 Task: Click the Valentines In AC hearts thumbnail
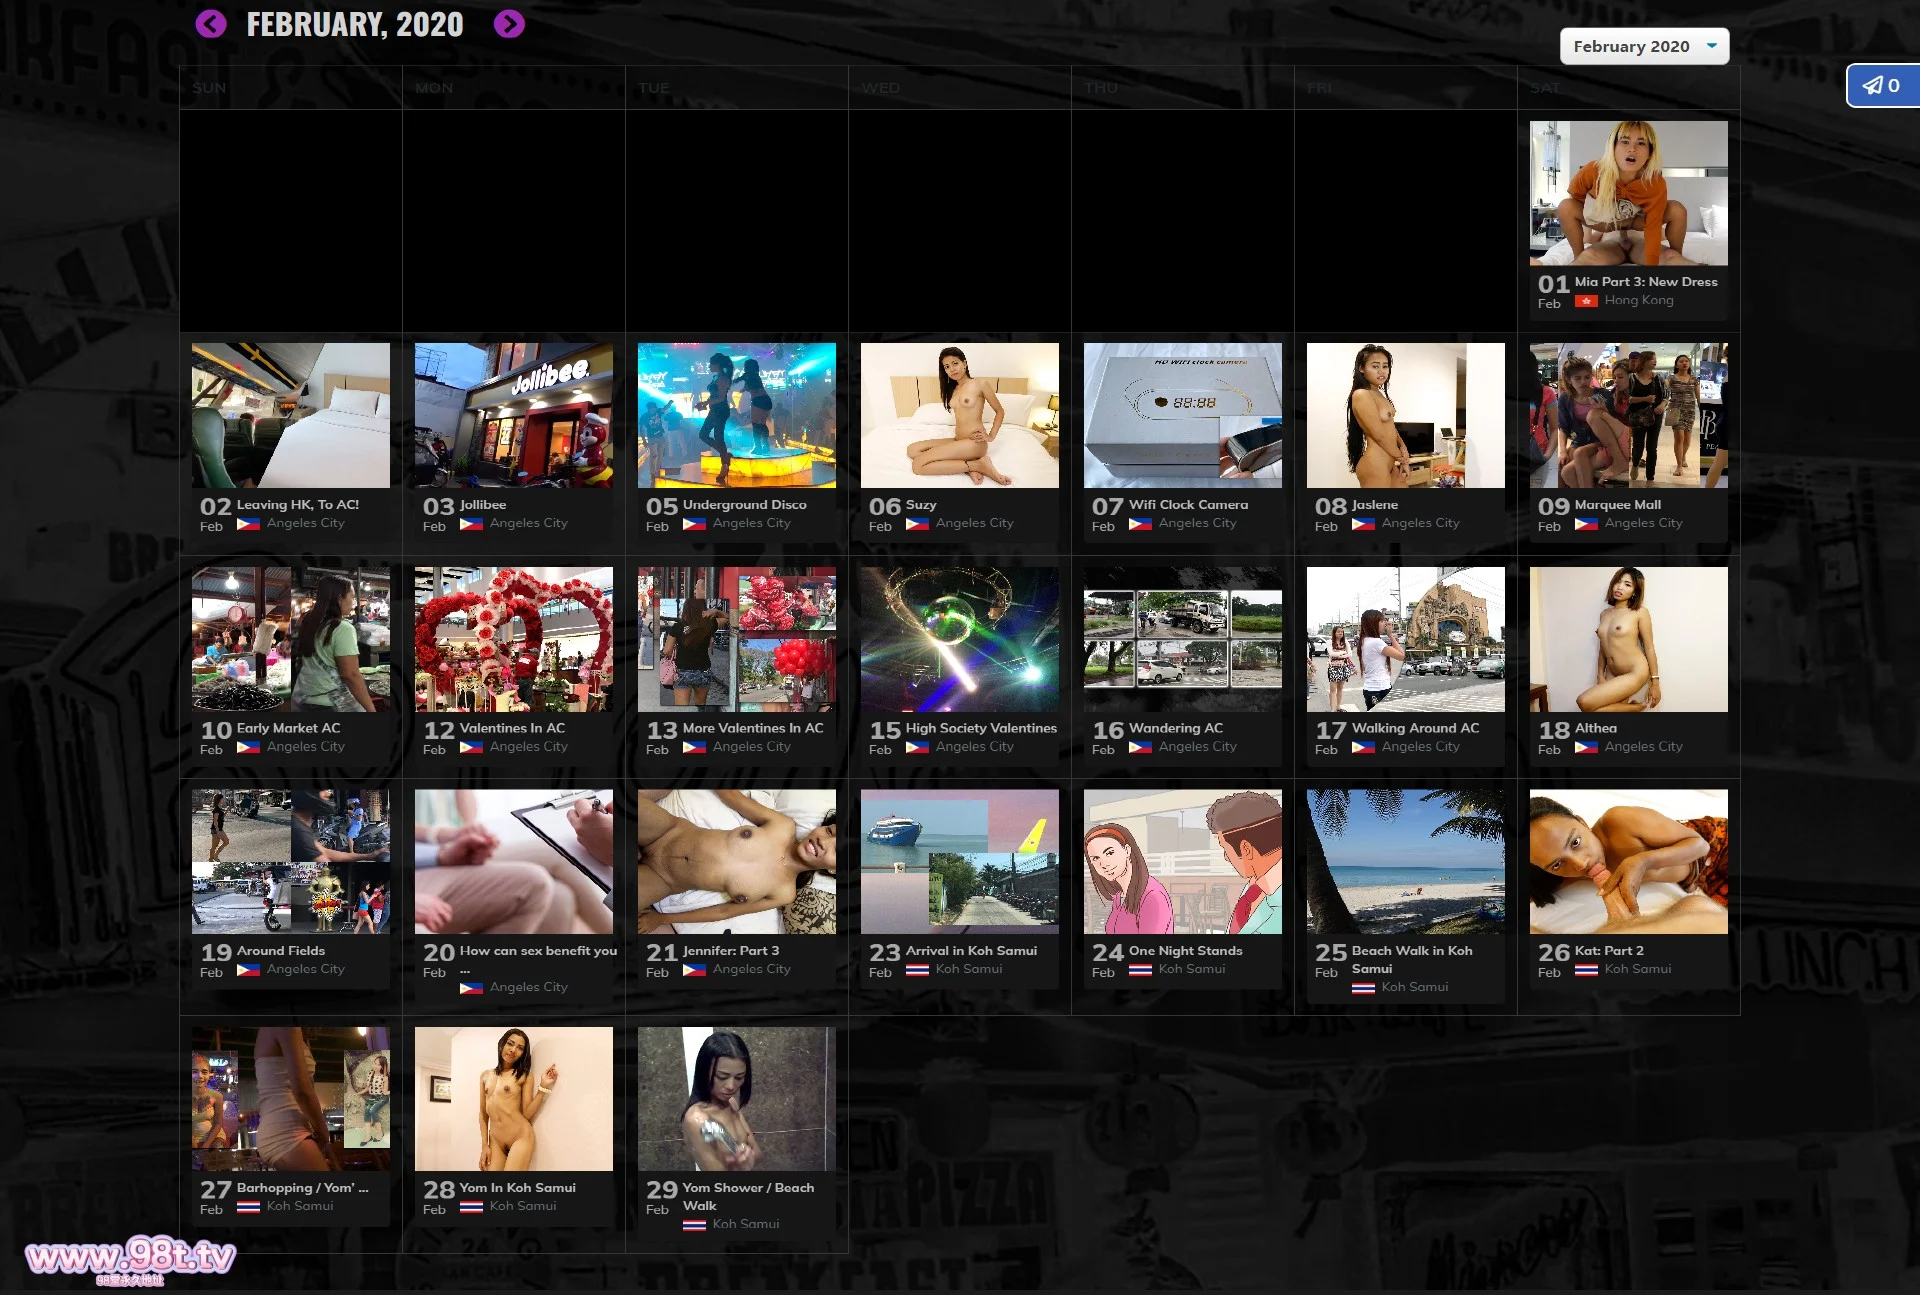click(514, 640)
